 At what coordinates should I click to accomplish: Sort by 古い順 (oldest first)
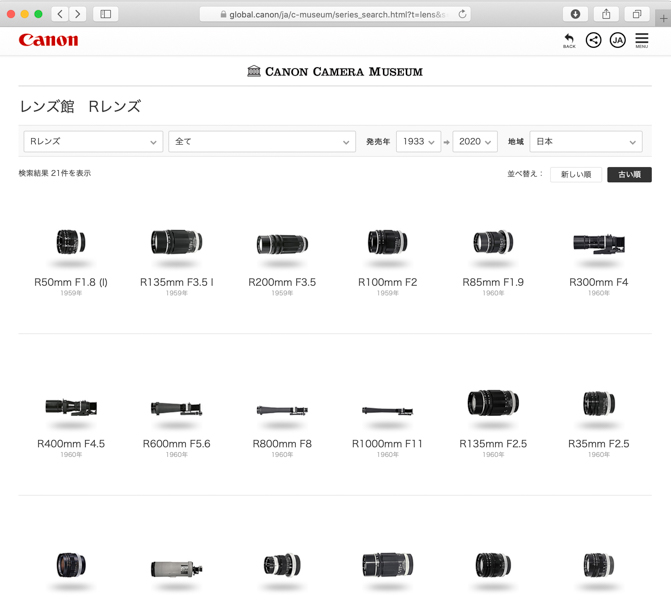click(629, 174)
